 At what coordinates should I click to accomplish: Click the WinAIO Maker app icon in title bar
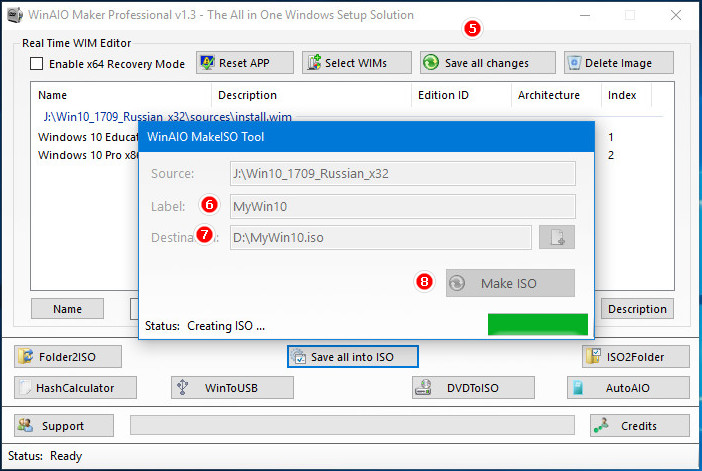[15, 15]
